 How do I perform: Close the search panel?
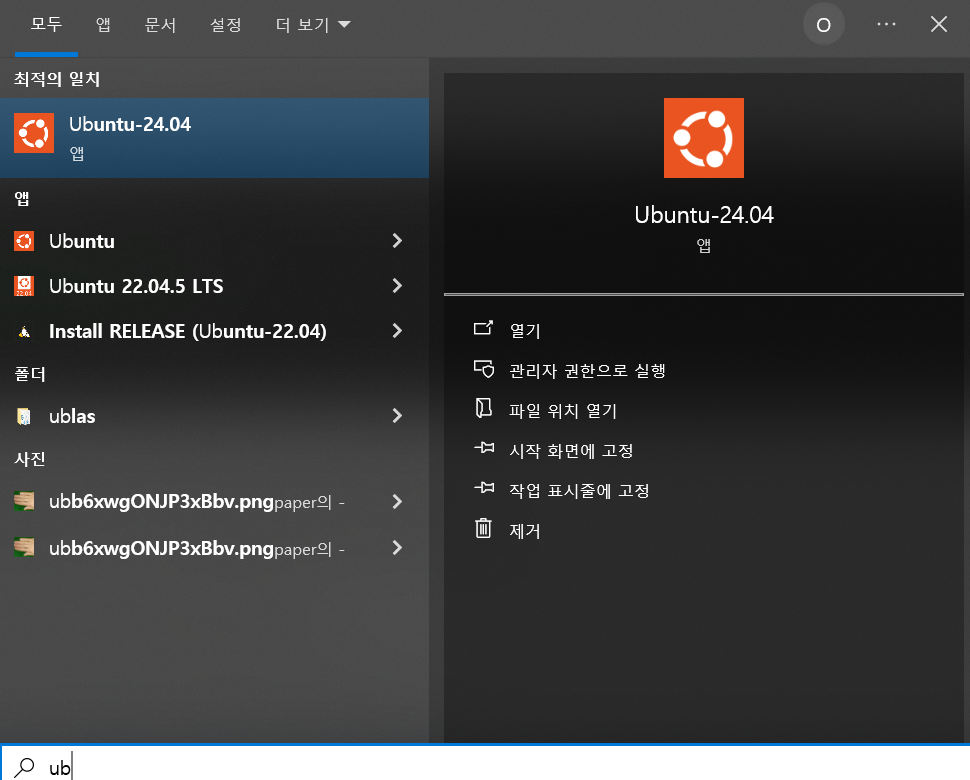pyautogui.click(x=938, y=25)
